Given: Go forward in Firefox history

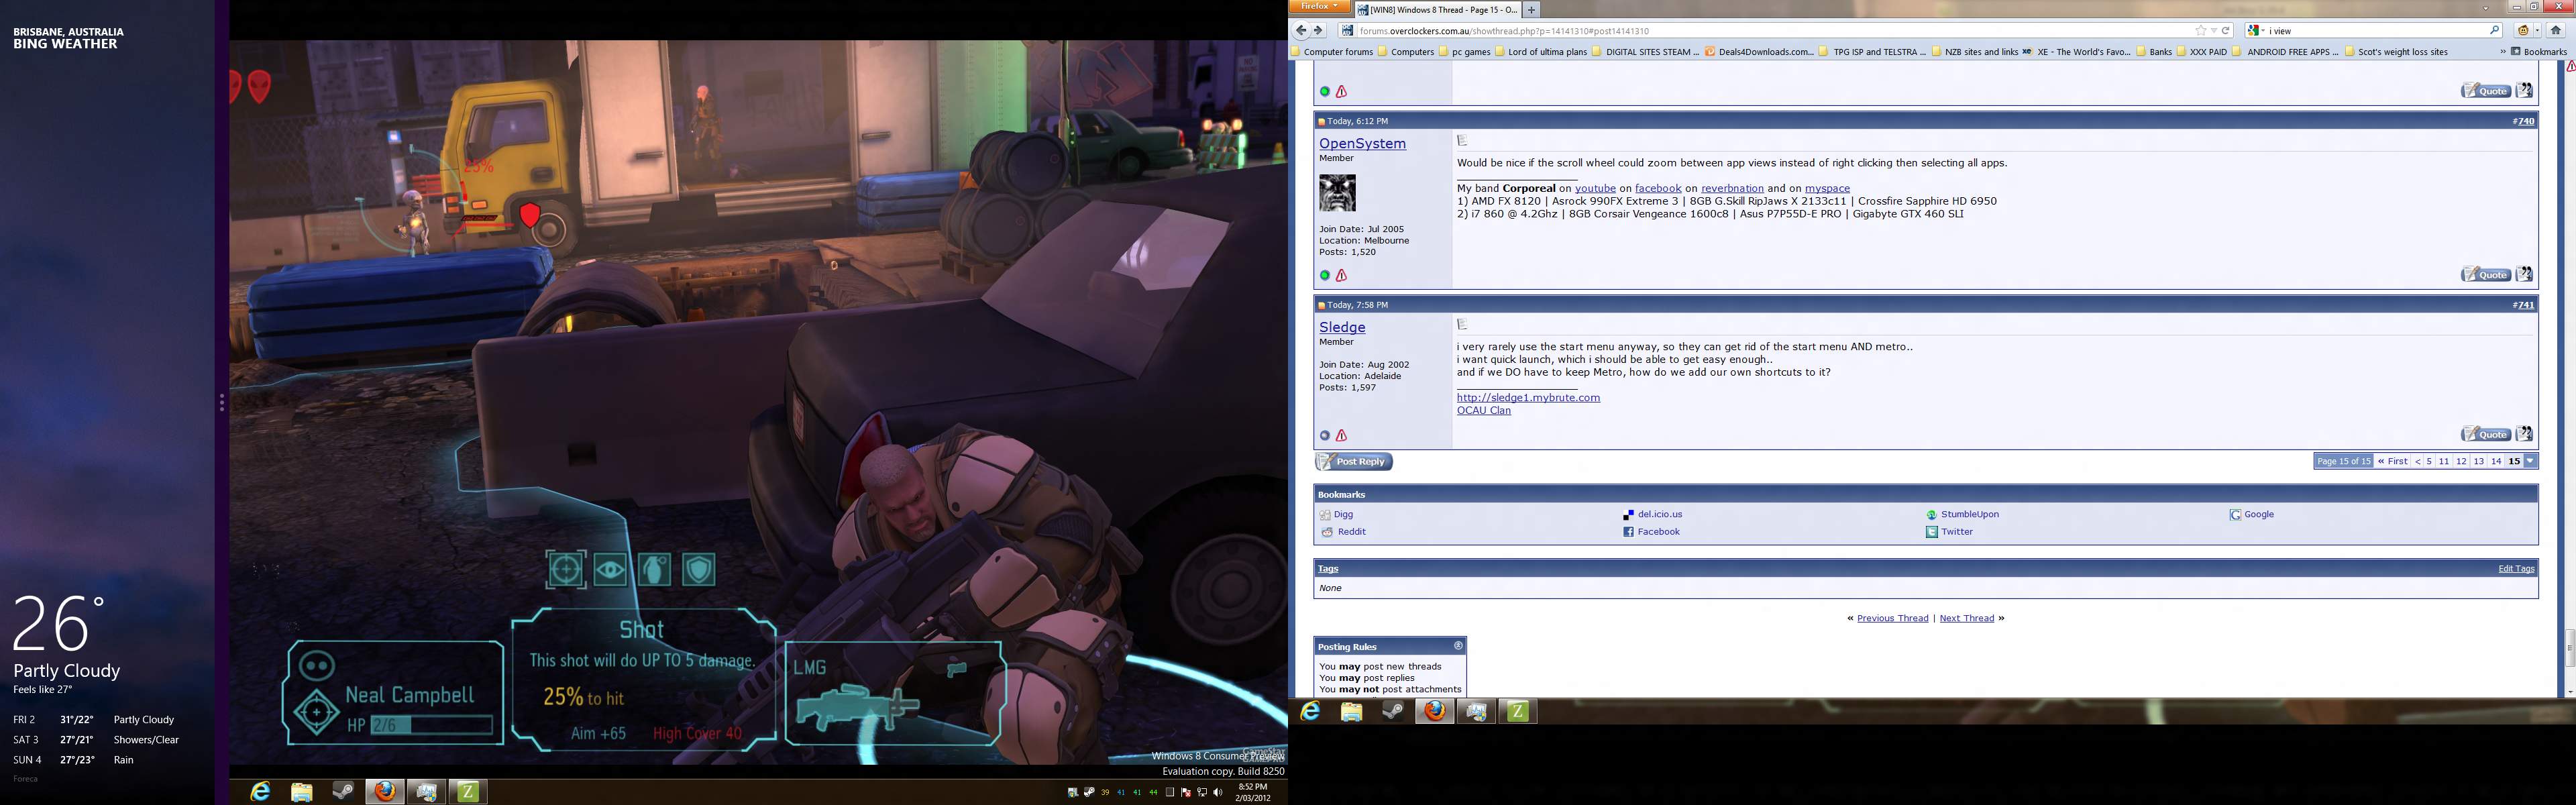Looking at the screenshot, I should pos(1318,30).
